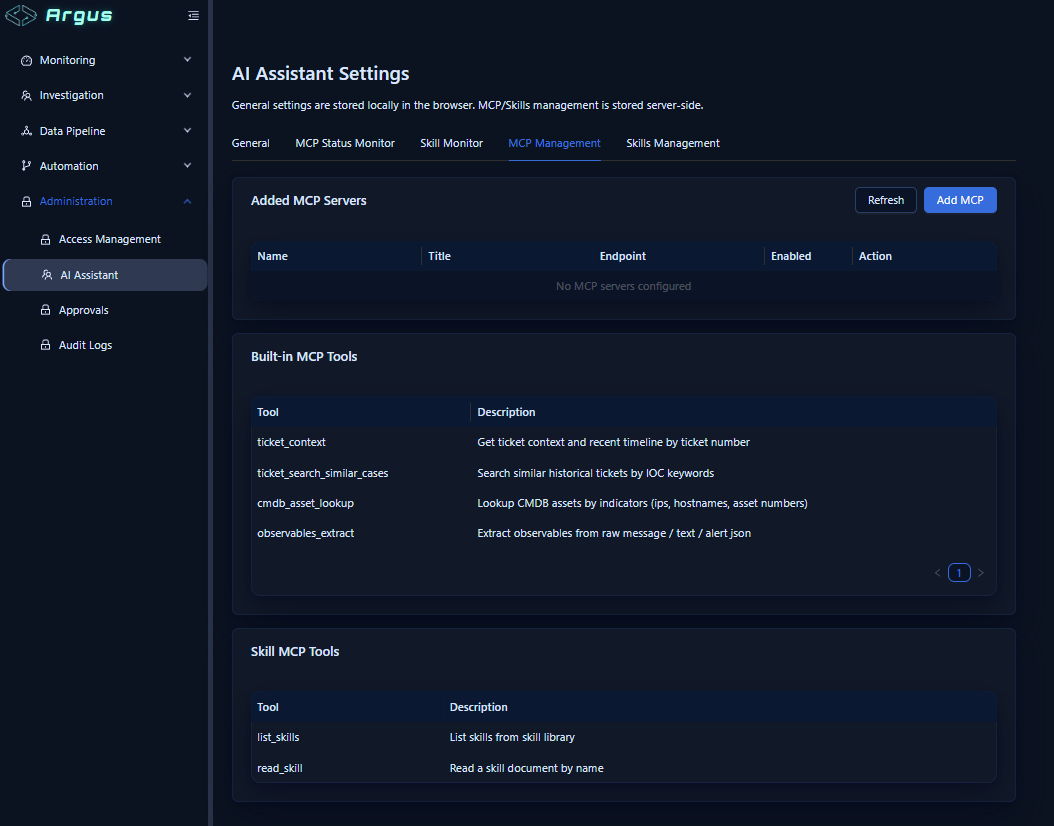Click the AI Assistant sidebar icon
The width and height of the screenshot is (1054, 826).
point(47,275)
